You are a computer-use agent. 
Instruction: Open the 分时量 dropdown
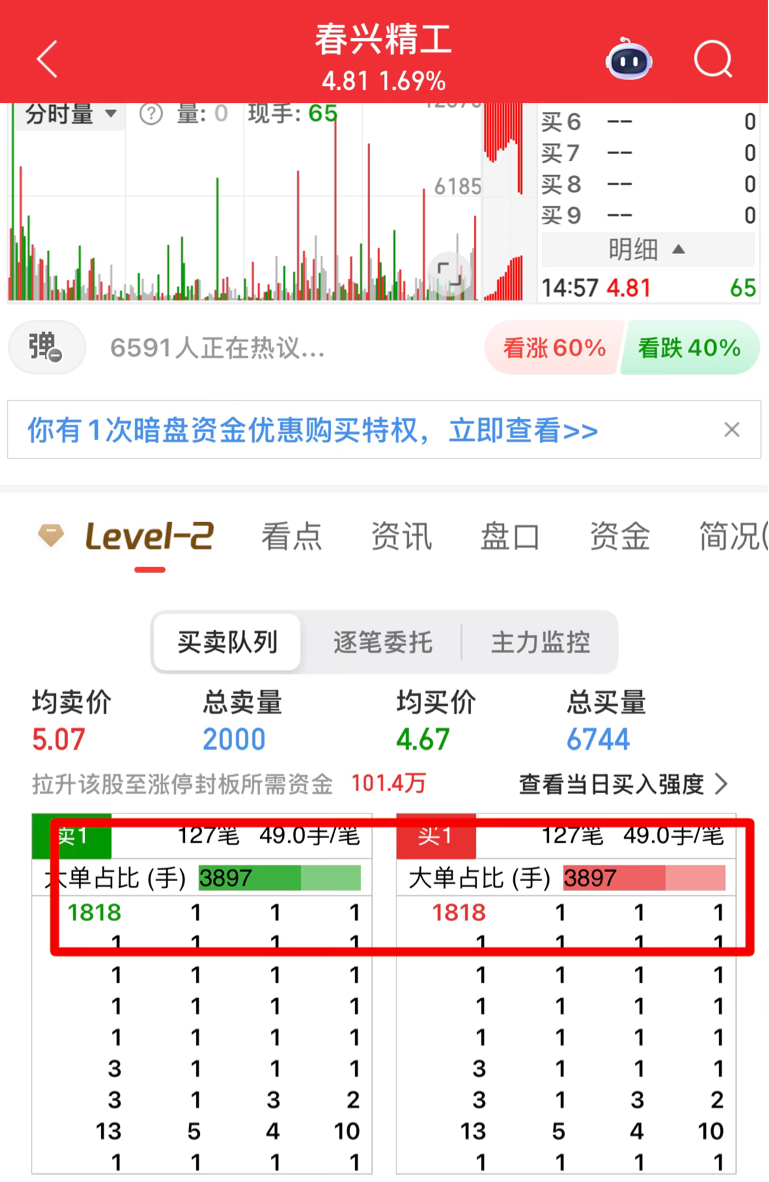70,114
